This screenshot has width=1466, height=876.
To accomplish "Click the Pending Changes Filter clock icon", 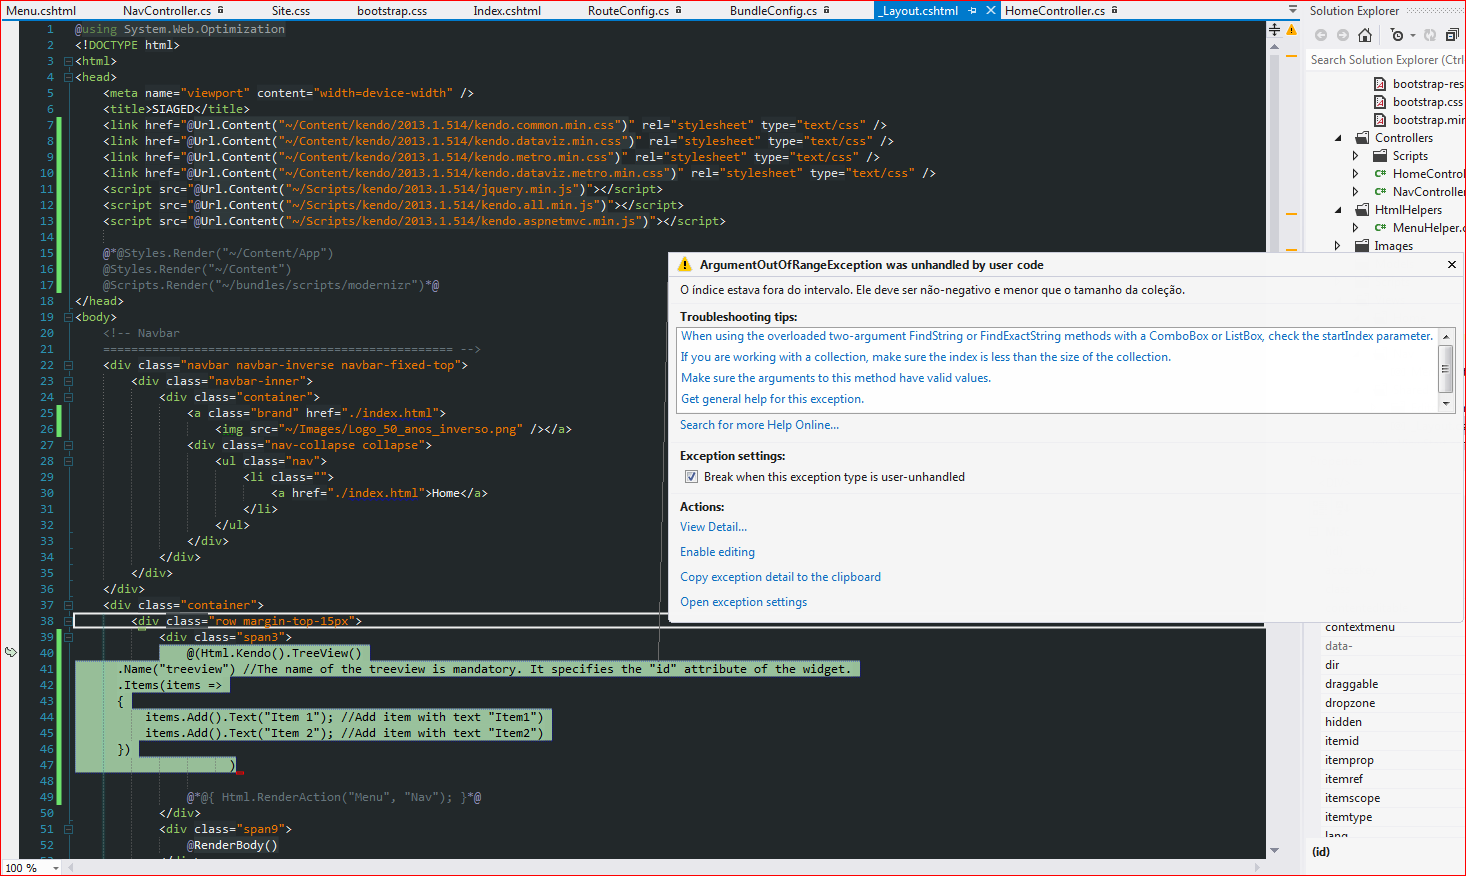I will 1397,35.
